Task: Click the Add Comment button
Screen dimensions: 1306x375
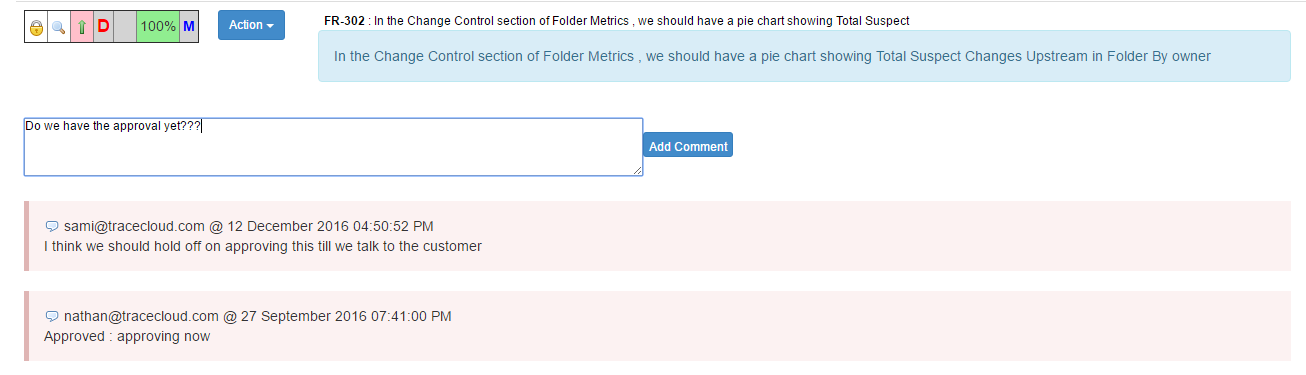Action: 688,145
